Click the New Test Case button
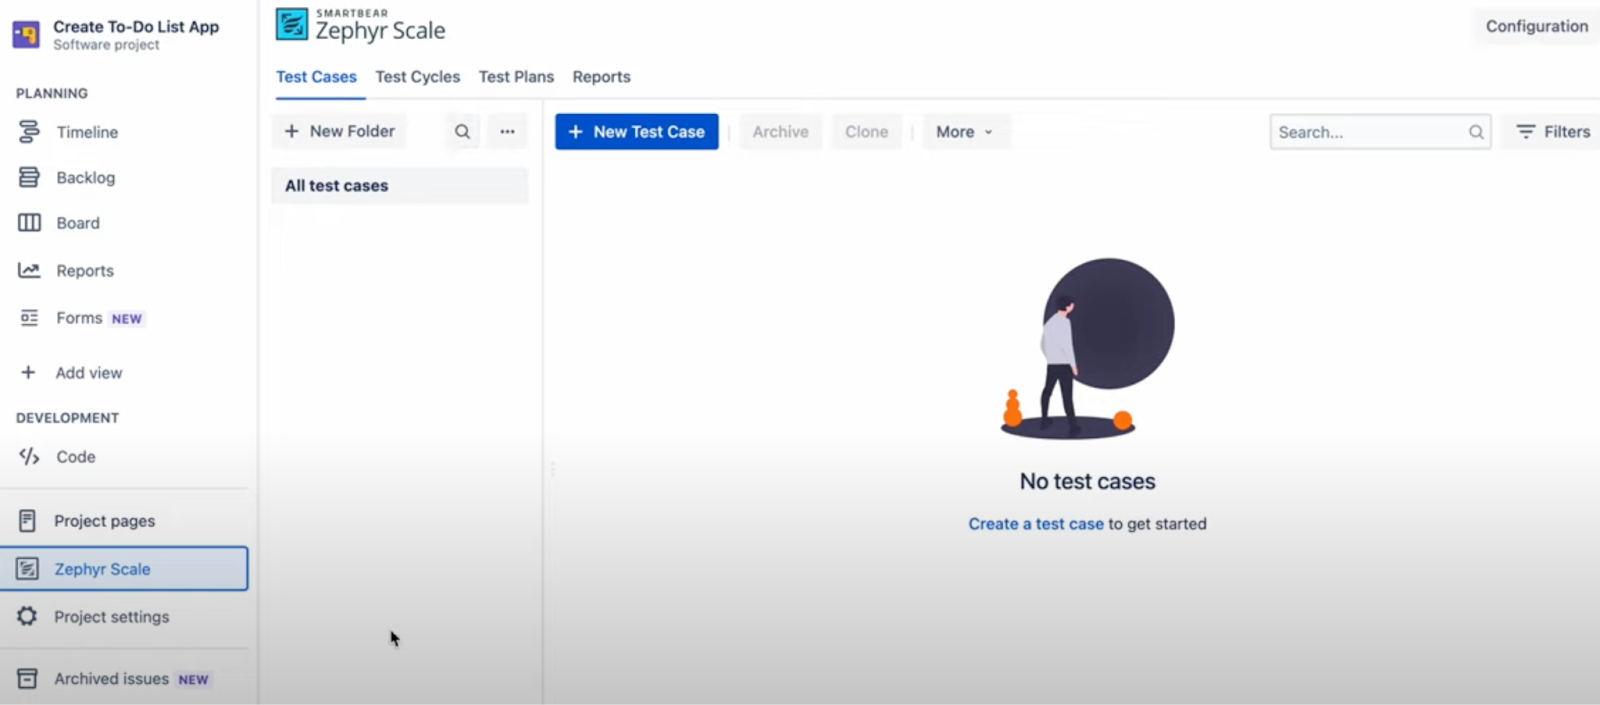 (x=637, y=132)
